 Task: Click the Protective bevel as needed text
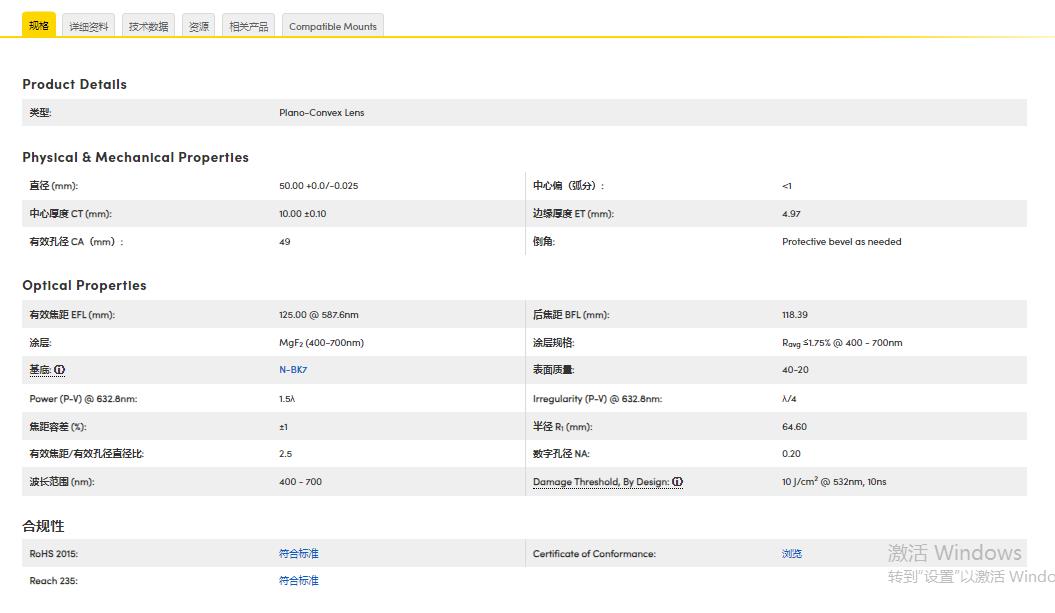841,242
